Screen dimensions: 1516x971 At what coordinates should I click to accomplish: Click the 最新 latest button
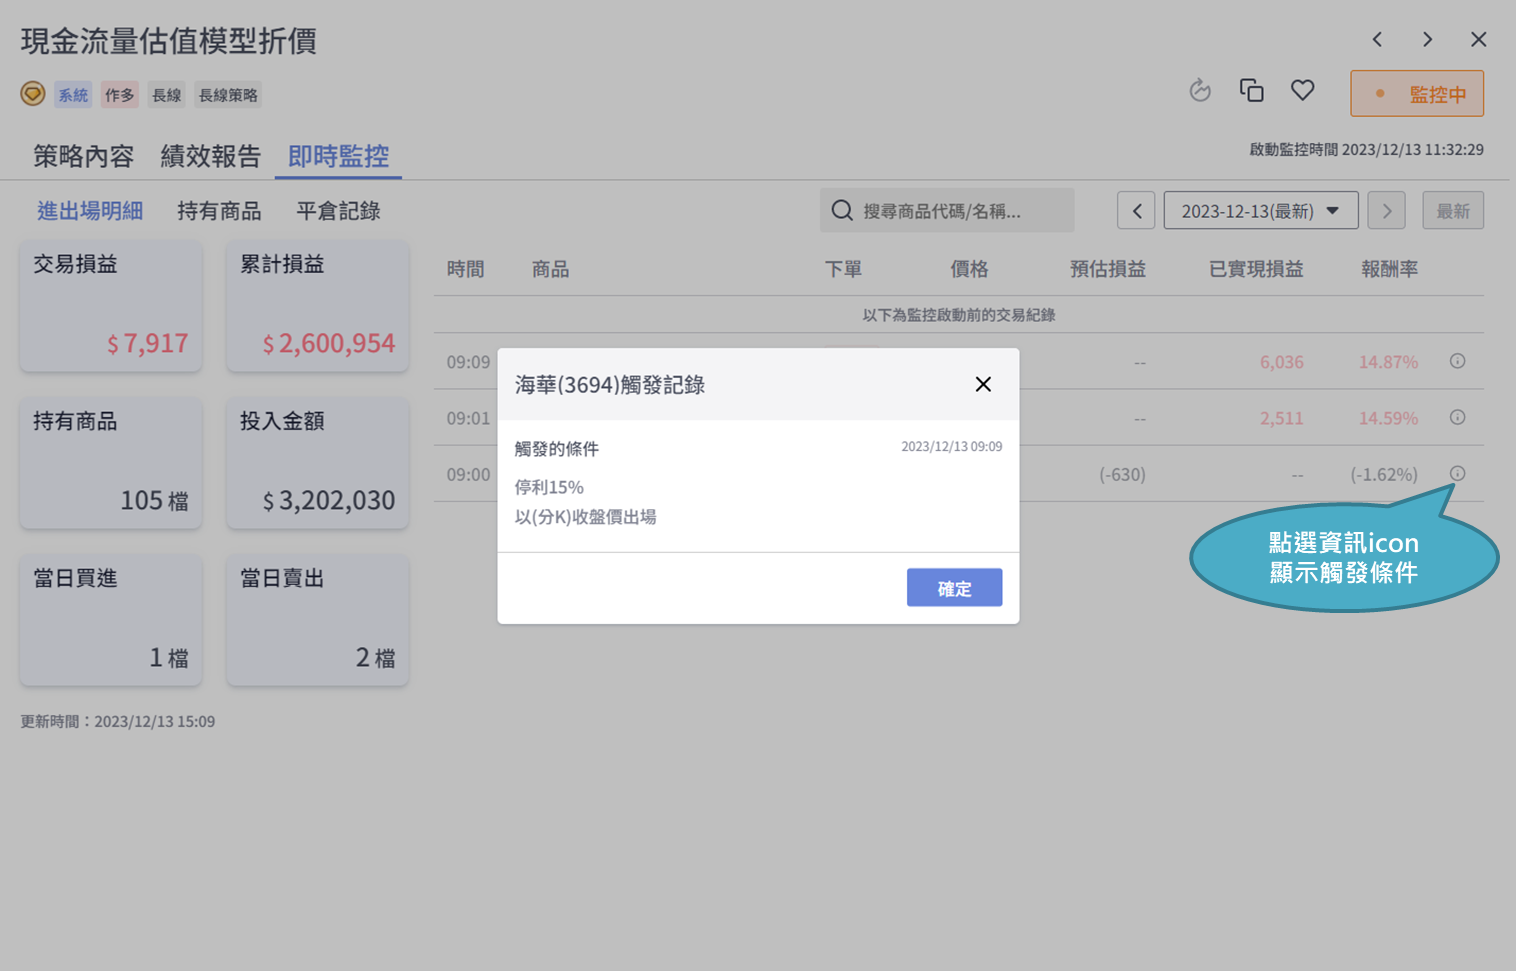[x=1452, y=211]
